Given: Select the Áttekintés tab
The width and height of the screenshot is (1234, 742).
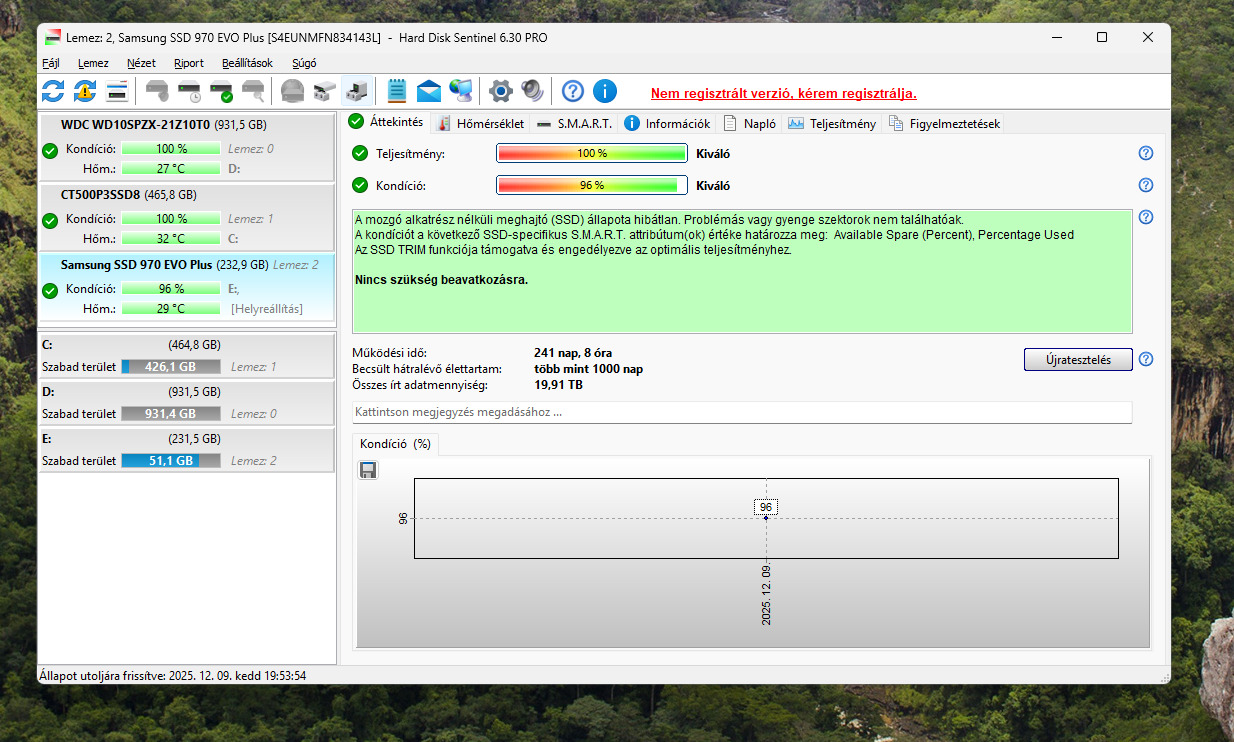Looking at the screenshot, I should click(x=386, y=122).
